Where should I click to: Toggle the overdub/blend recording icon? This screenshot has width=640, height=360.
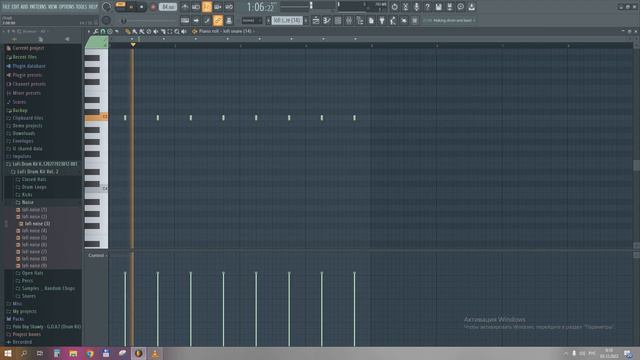[x=218, y=7]
